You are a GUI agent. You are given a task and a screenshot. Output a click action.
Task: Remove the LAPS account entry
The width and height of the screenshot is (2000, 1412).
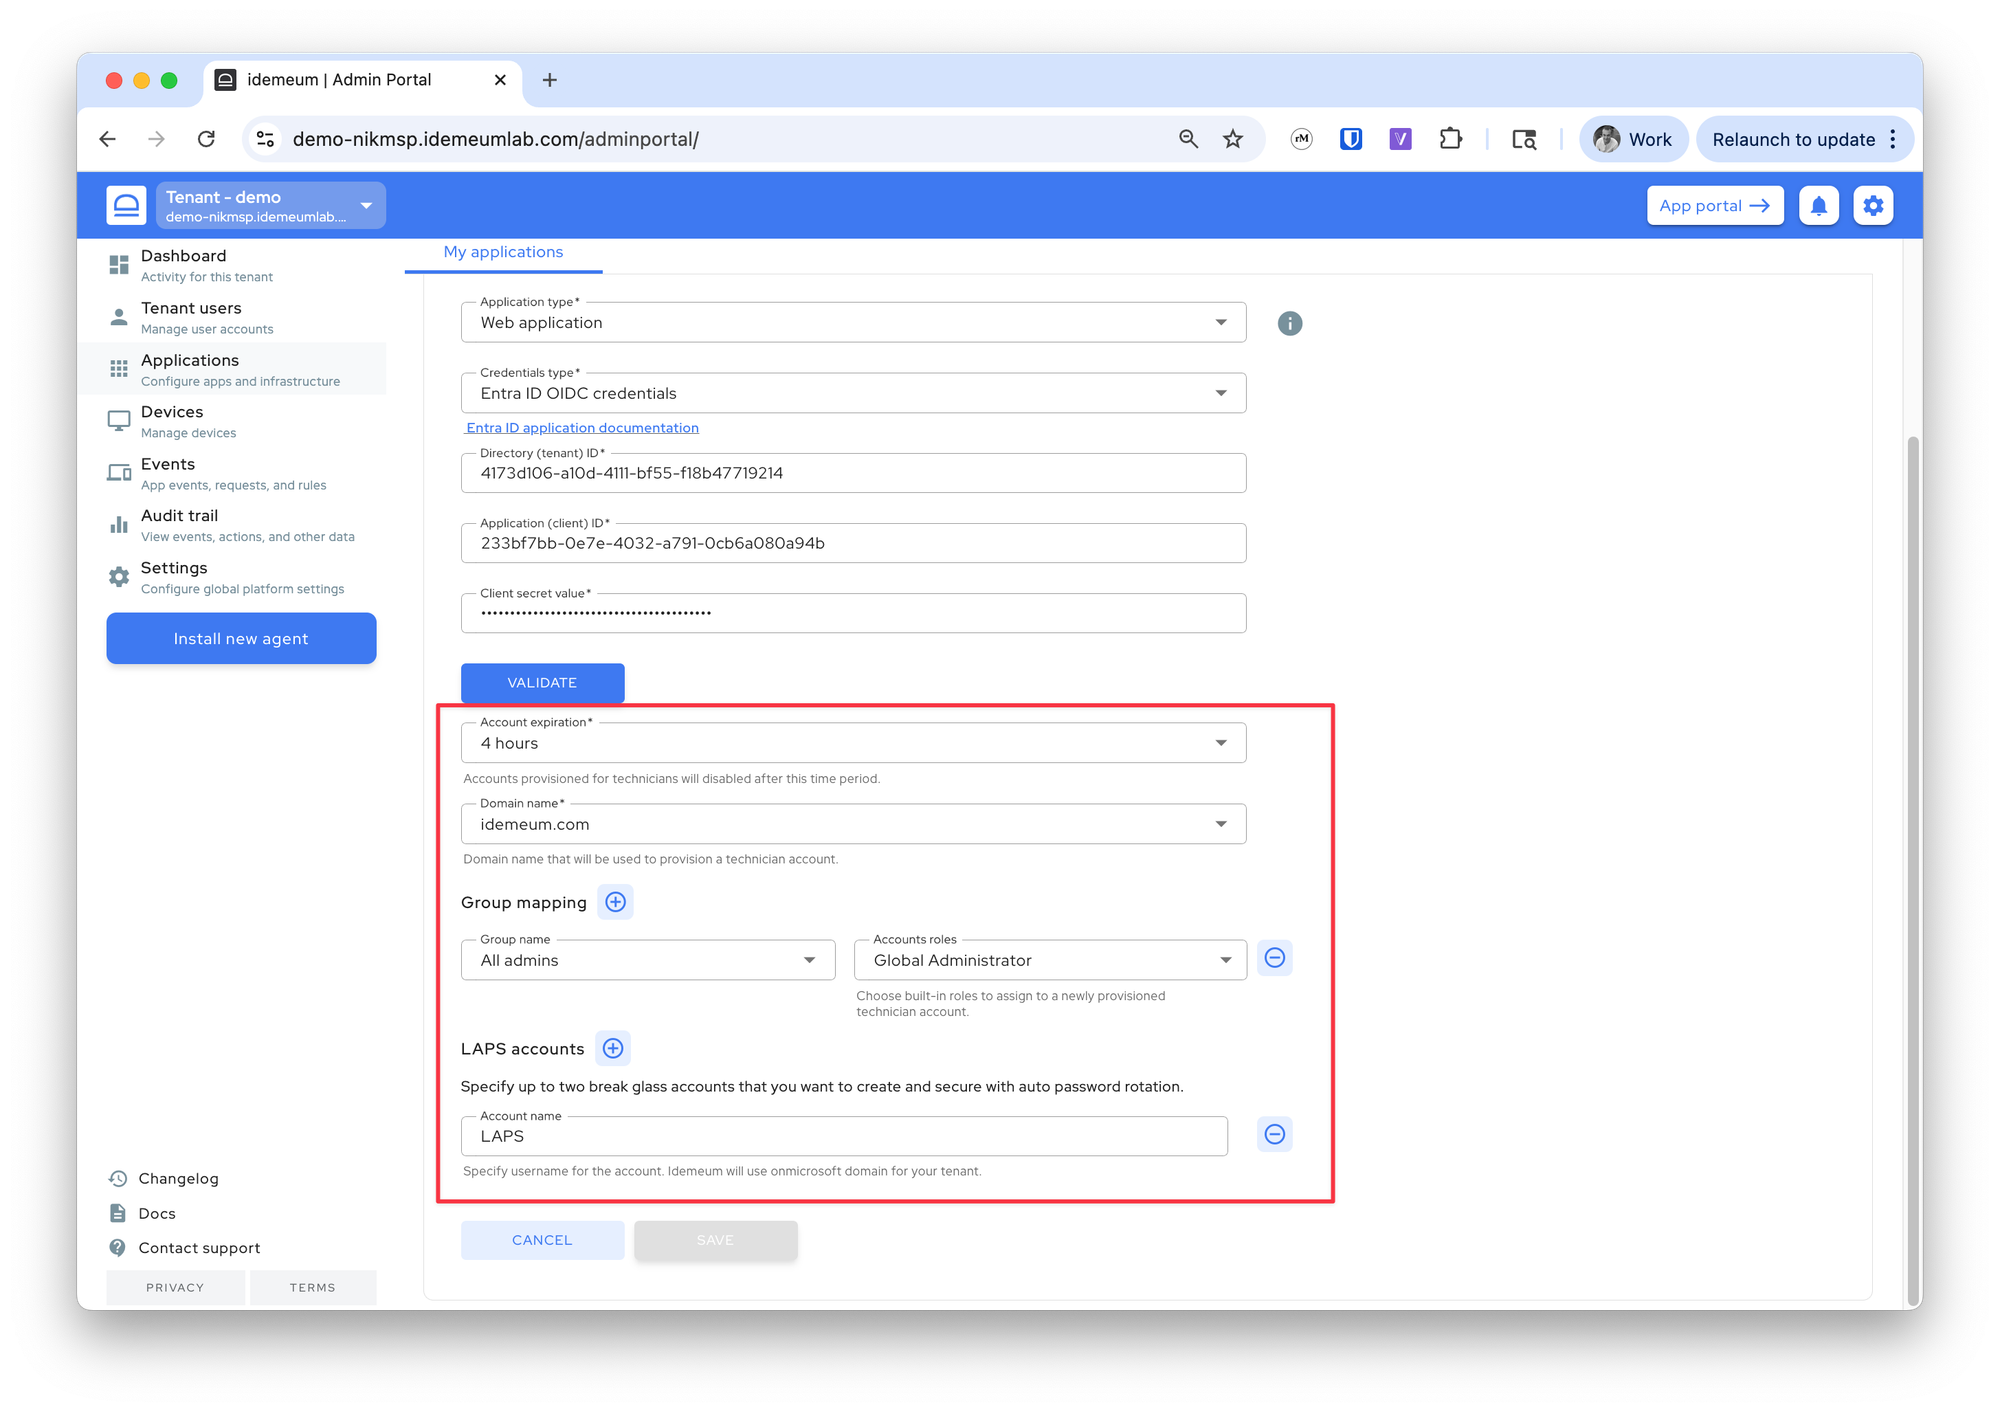1274,1134
